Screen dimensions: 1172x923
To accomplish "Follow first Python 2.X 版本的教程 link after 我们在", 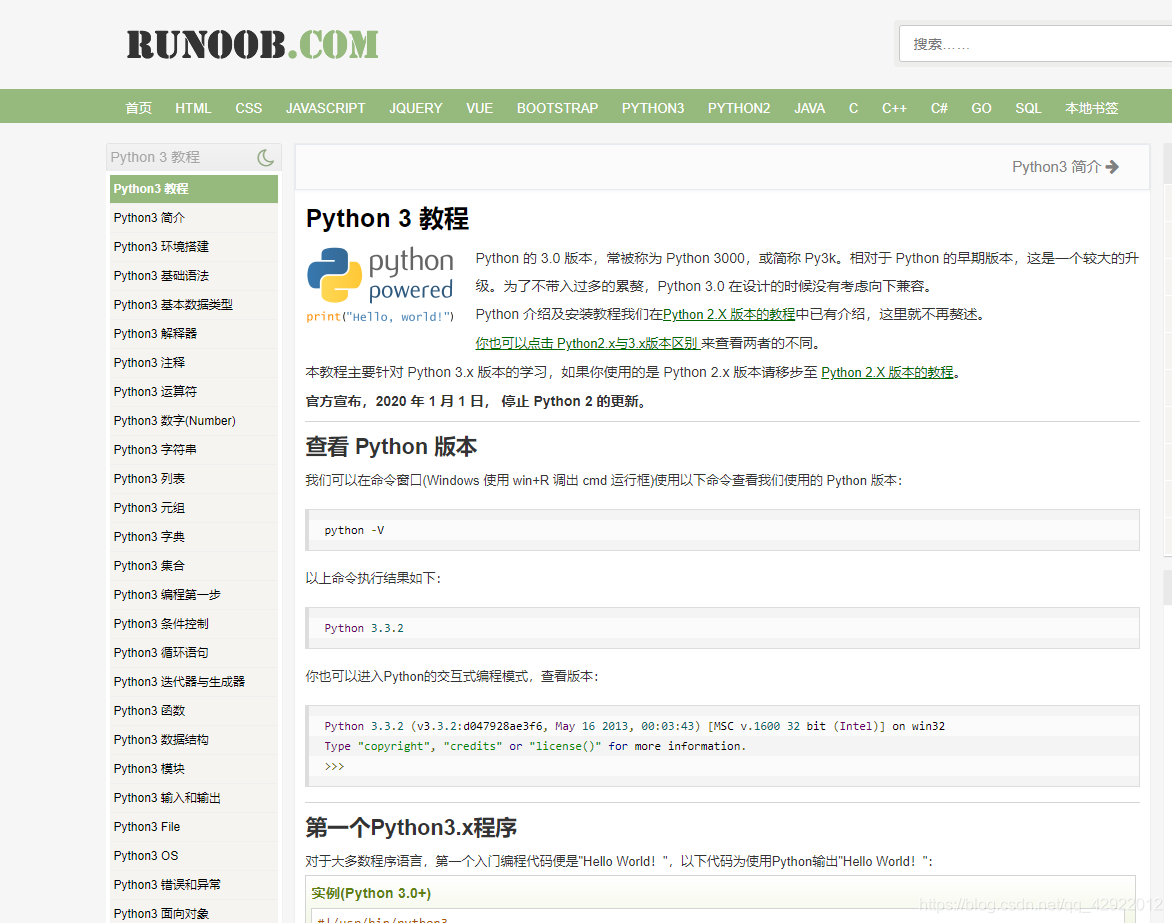I will tap(729, 315).
